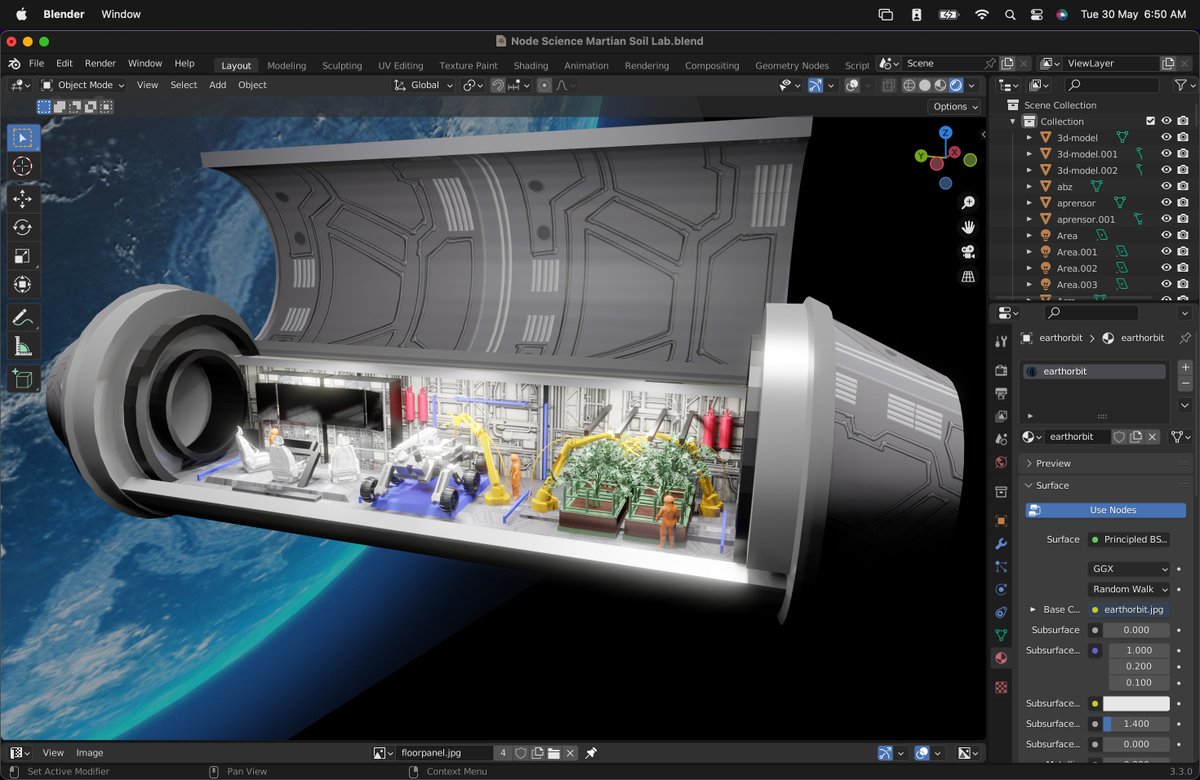The image size is (1200, 780).
Task: Expand the aprensor object in outliner
Action: (x=1030, y=203)
